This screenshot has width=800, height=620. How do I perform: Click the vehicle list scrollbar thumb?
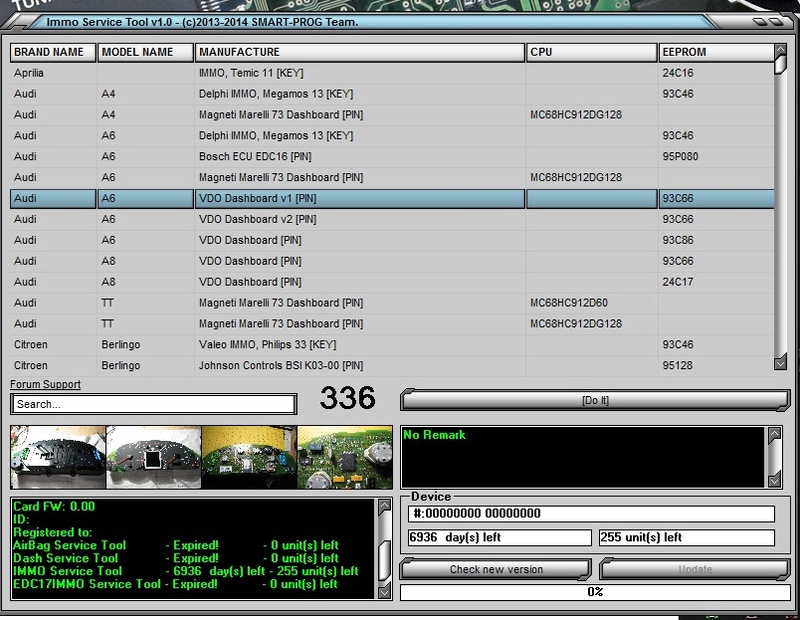[780, 65]
